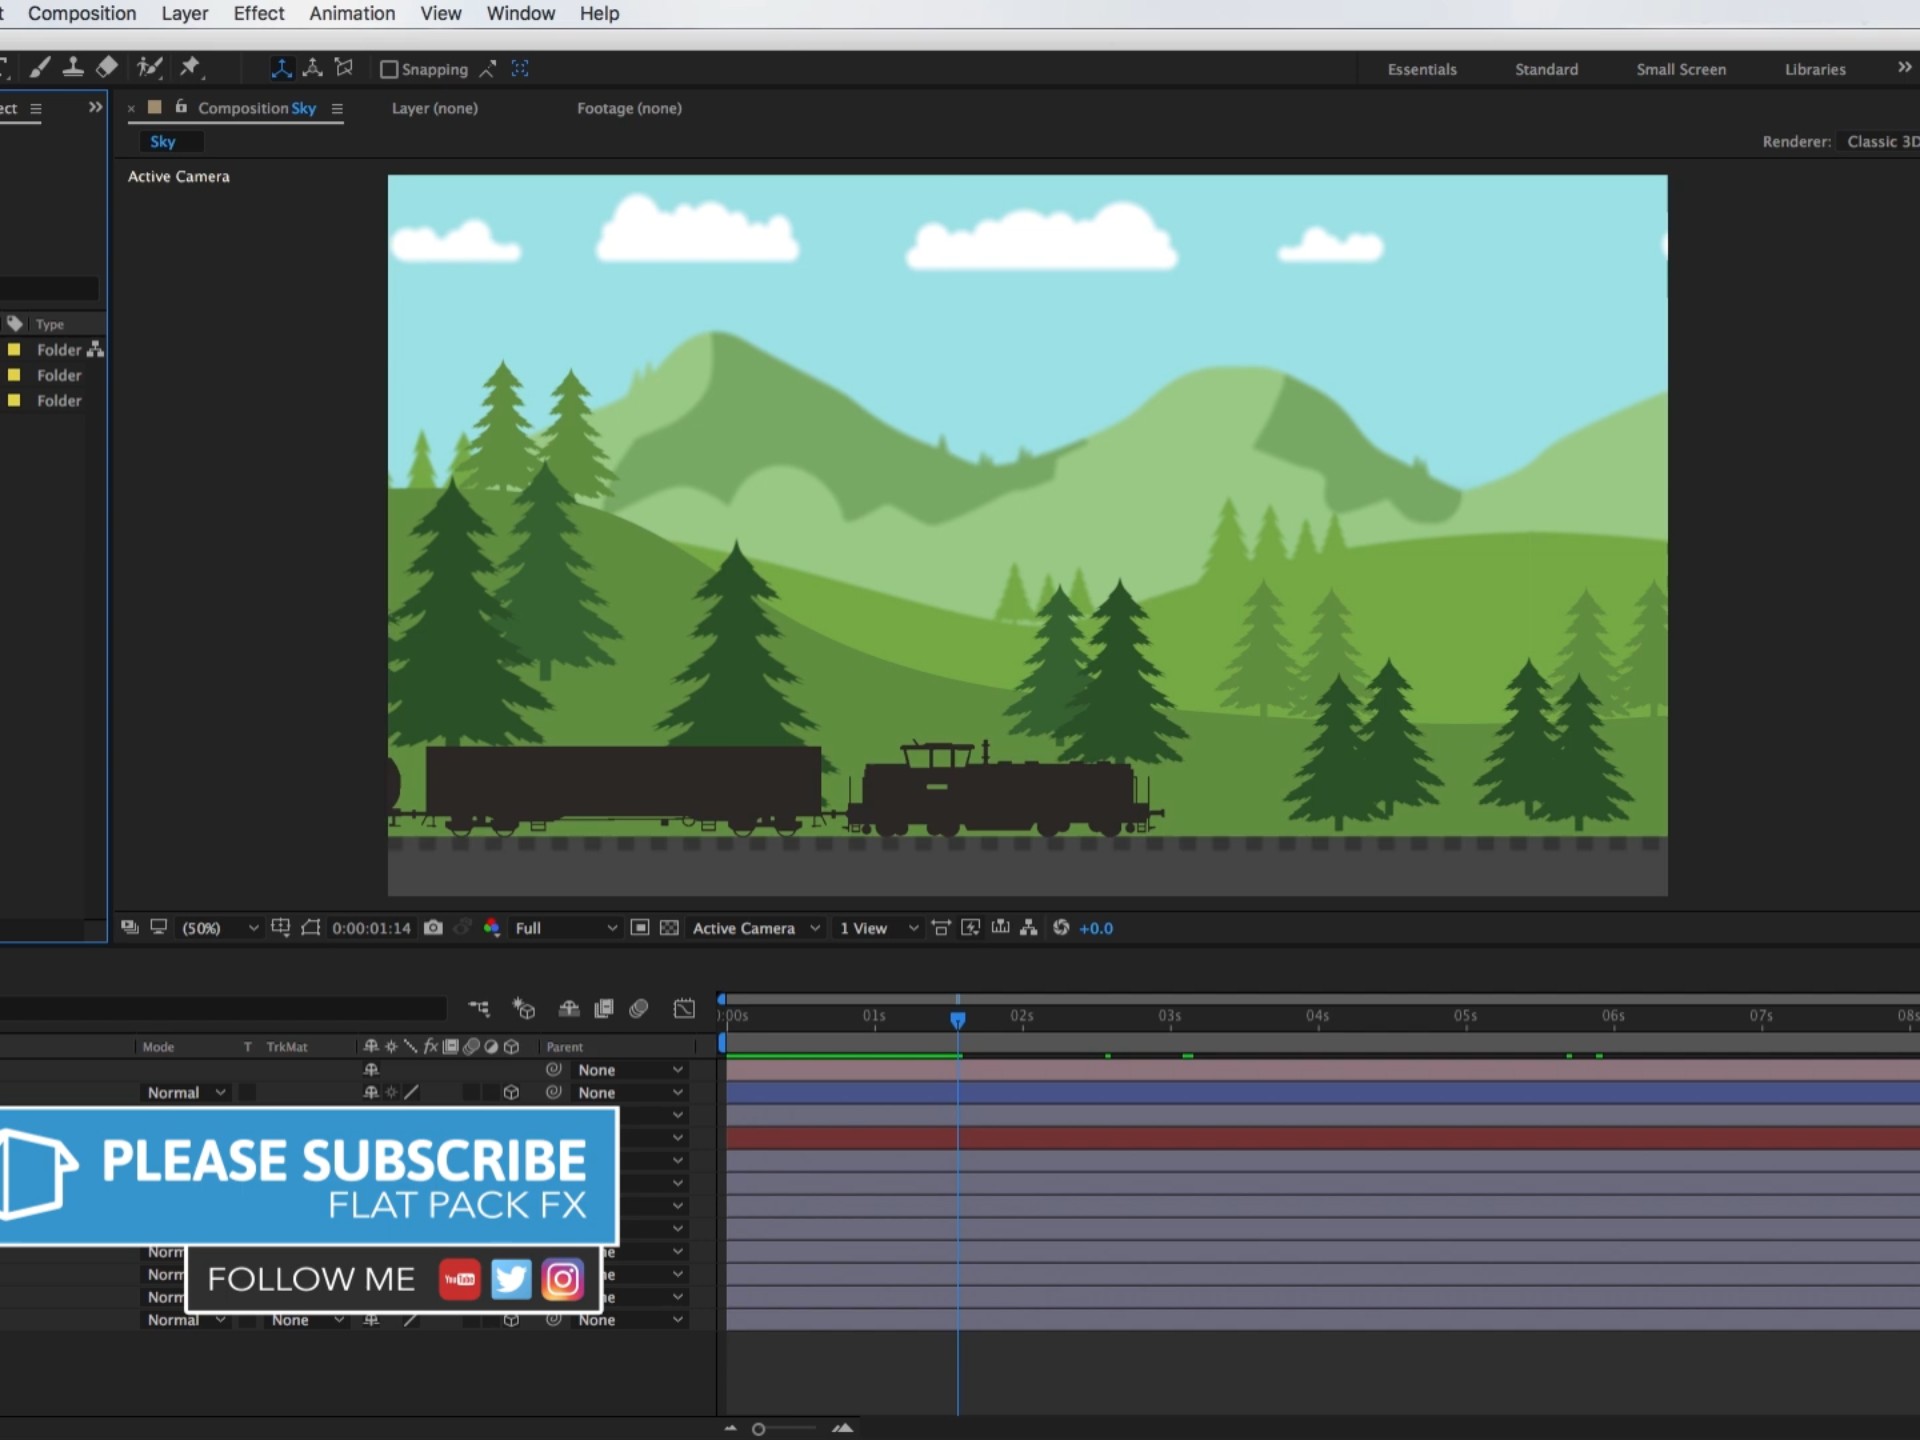Viewport: 1920px width, 1440px height.
Task: Toggle Shy layers hide switch in timeline
Action: 569,1008
